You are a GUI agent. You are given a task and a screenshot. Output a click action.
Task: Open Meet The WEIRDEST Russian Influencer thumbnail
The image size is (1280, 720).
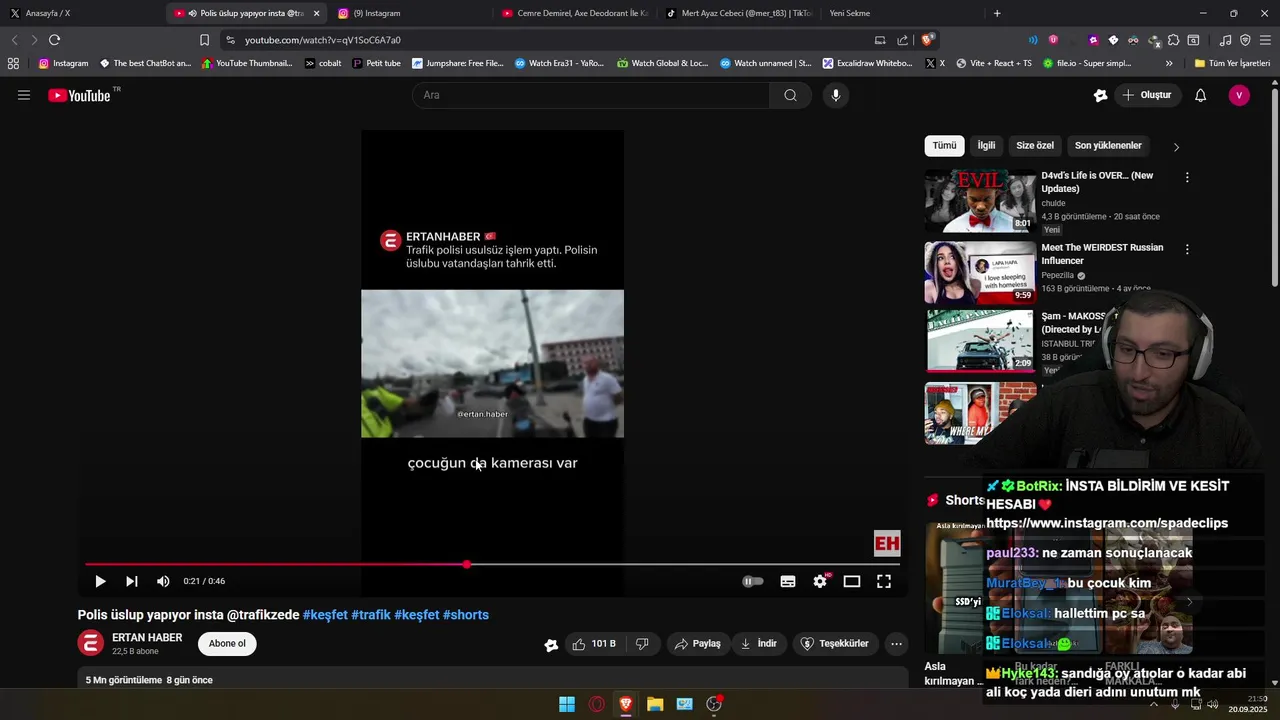(980, 273)
